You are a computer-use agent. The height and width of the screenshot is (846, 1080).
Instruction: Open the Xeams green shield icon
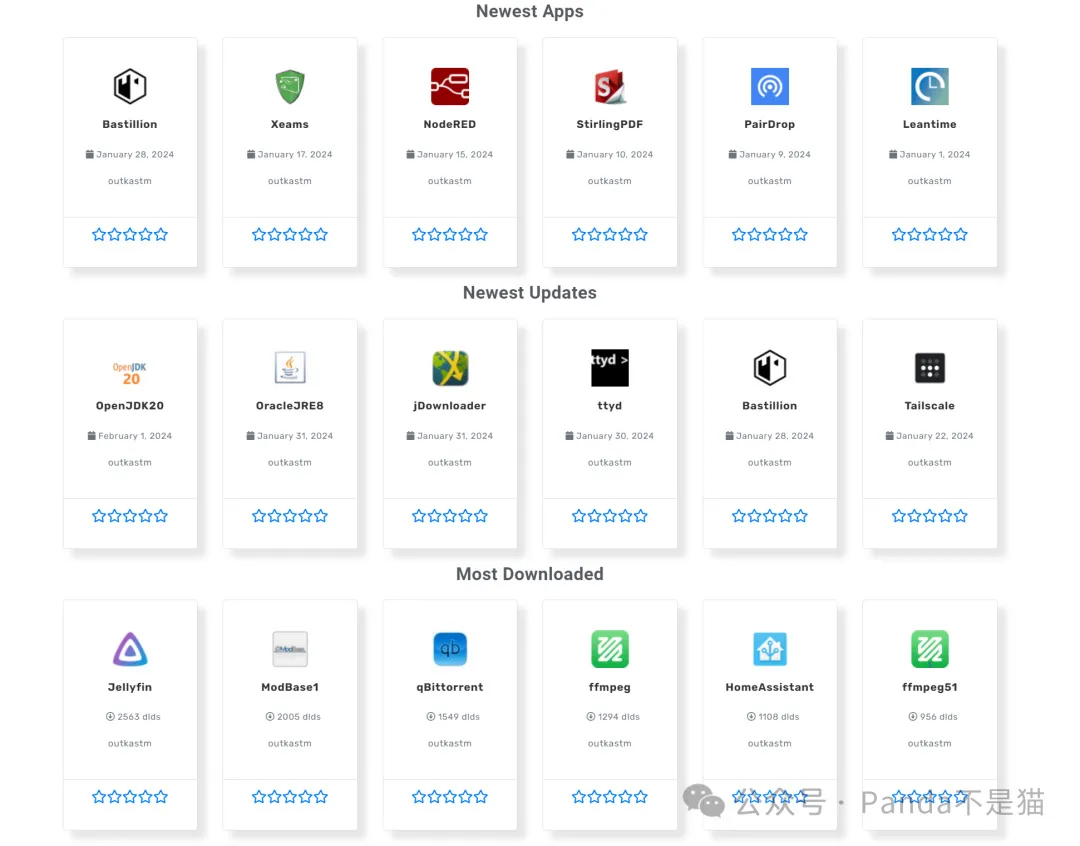[289, 86]
